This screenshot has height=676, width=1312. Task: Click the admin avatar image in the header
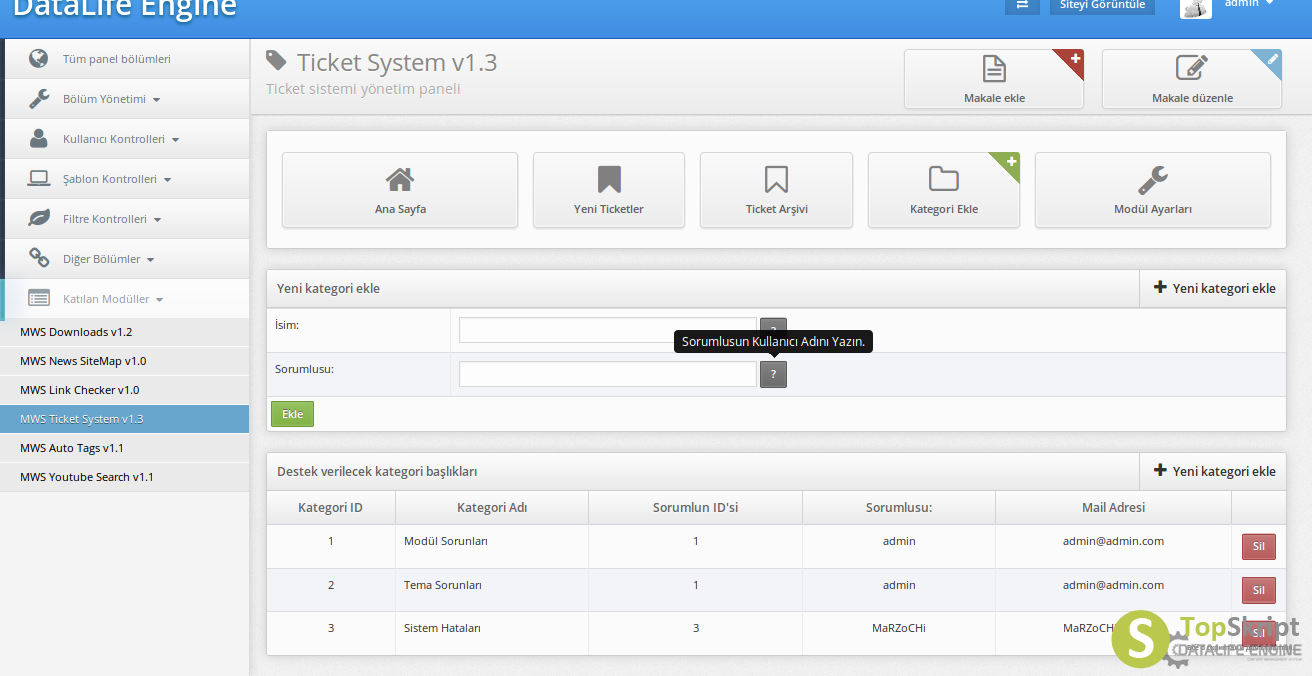pyautogui.click(x=1196, y=7)
